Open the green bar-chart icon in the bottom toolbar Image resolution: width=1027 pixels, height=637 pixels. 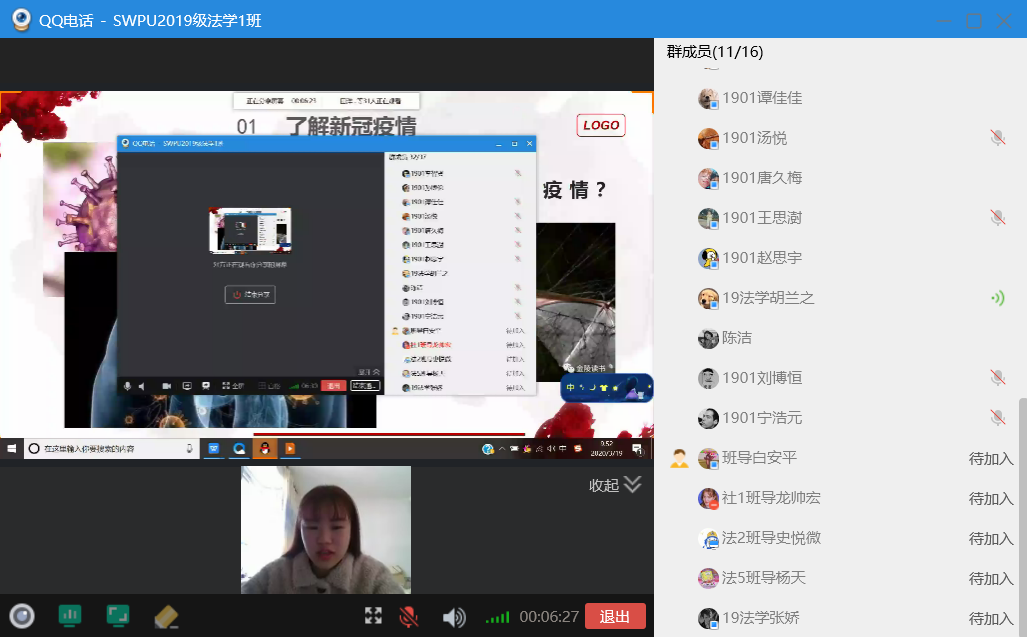[70, 615]
